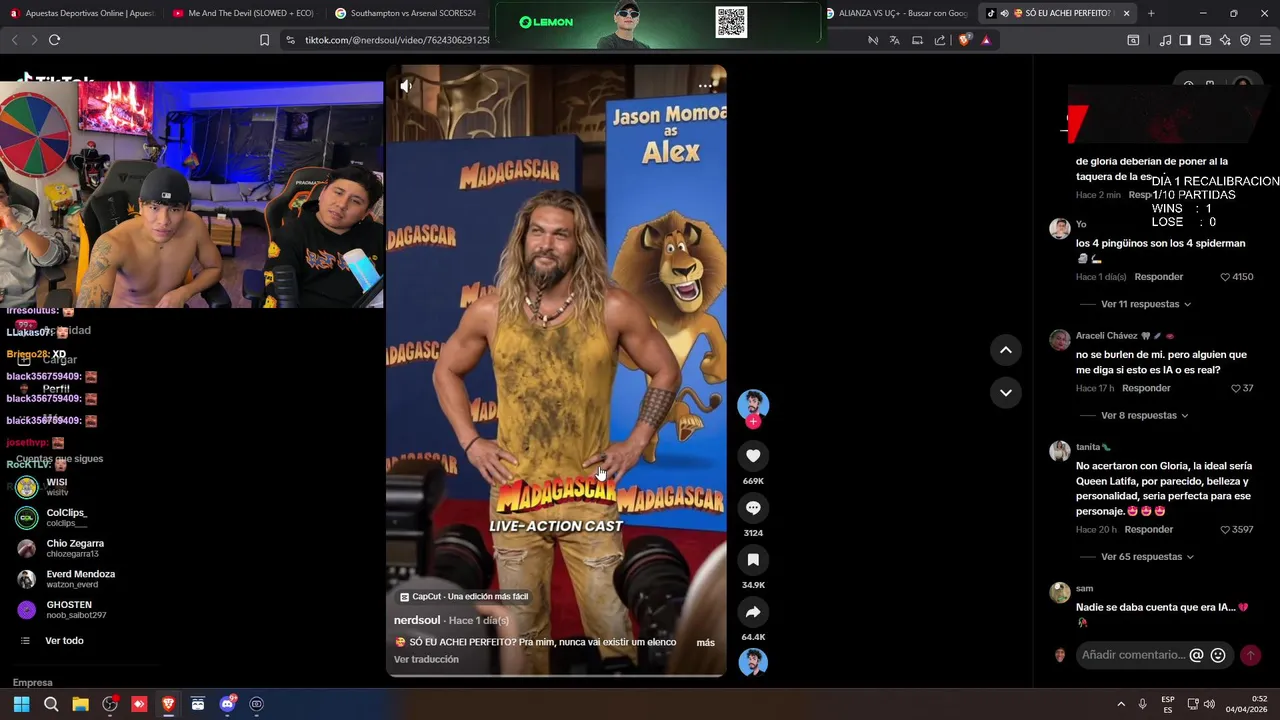Image resolution: width=1280 pixels, height=720 pixels.
Task: Expand the followed list with Ver todo
Action: click(x=64, y=641)
